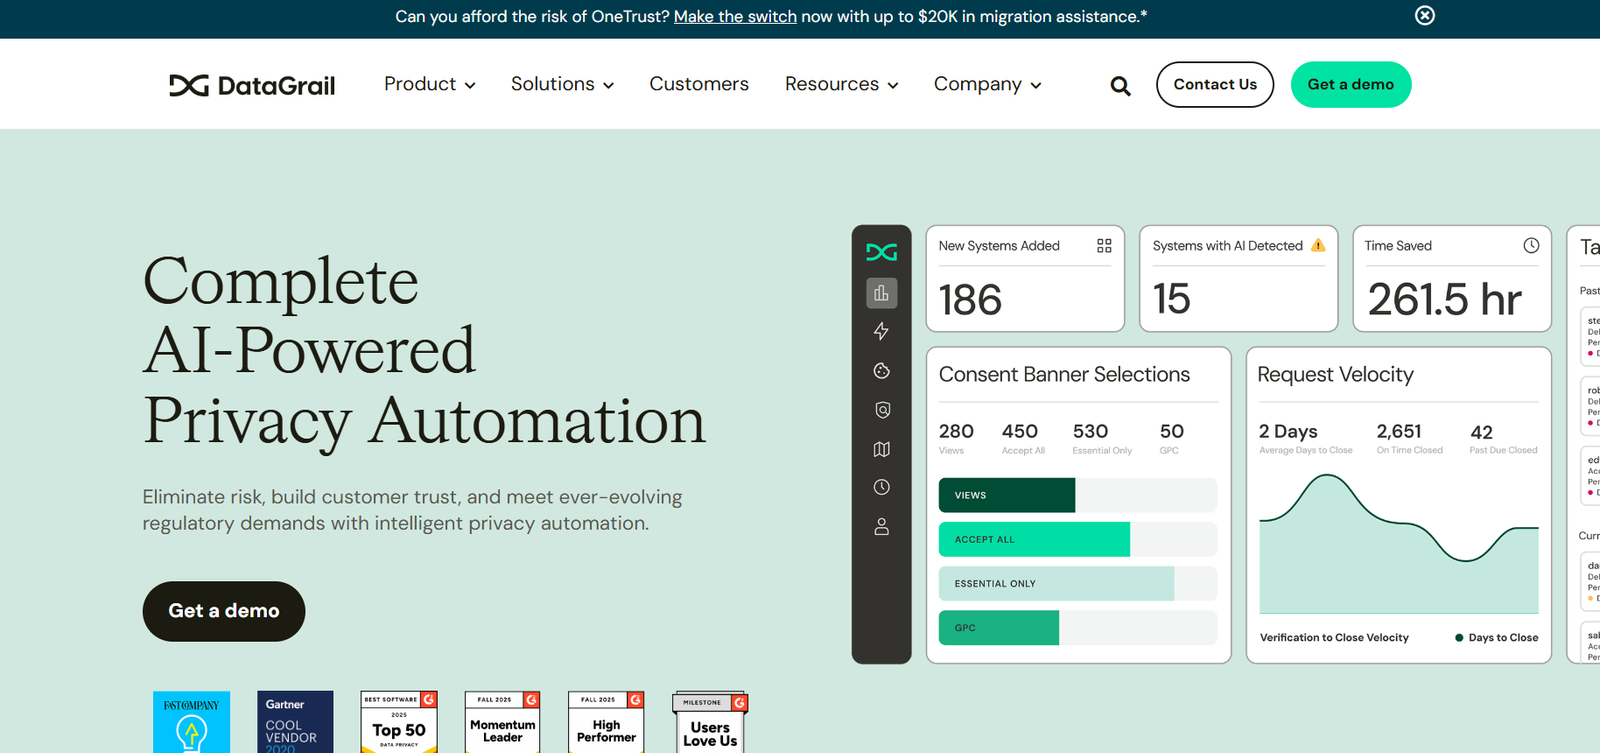Click the user profile sidebar icon
Viewport: 1600px width, 753px height.
click(x=881, y=526)
